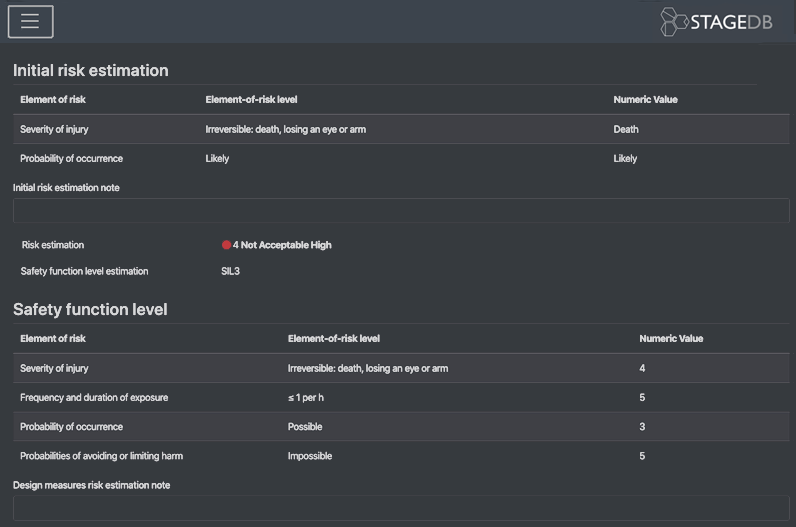Viewport: 796px width, 527px height.
Task: Click the "Possible" probability level cell
Action: click(305, 427)
